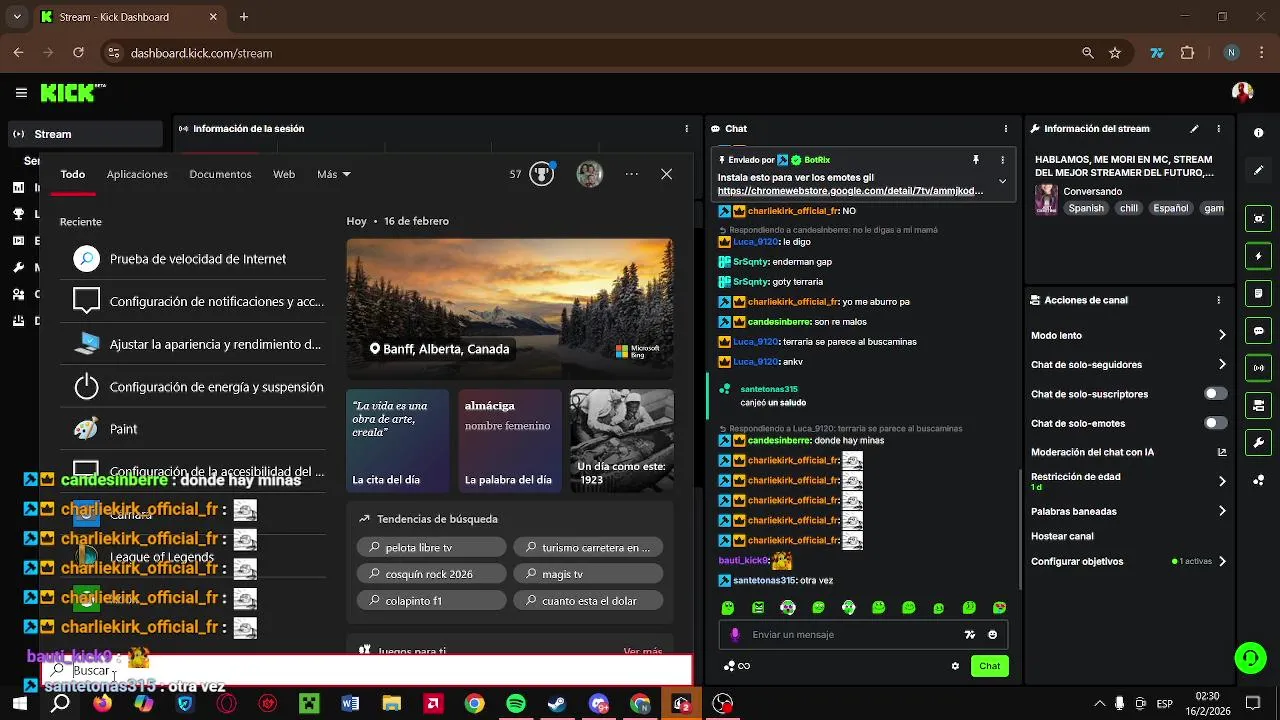Select the Documentos search tab
This screenshot has height=720, width=1280.
(220, 174)
